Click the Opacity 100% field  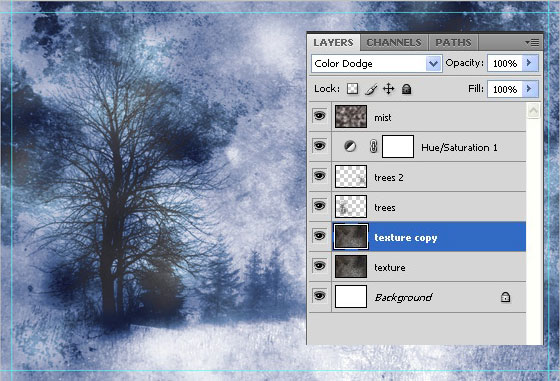(505, 64)
